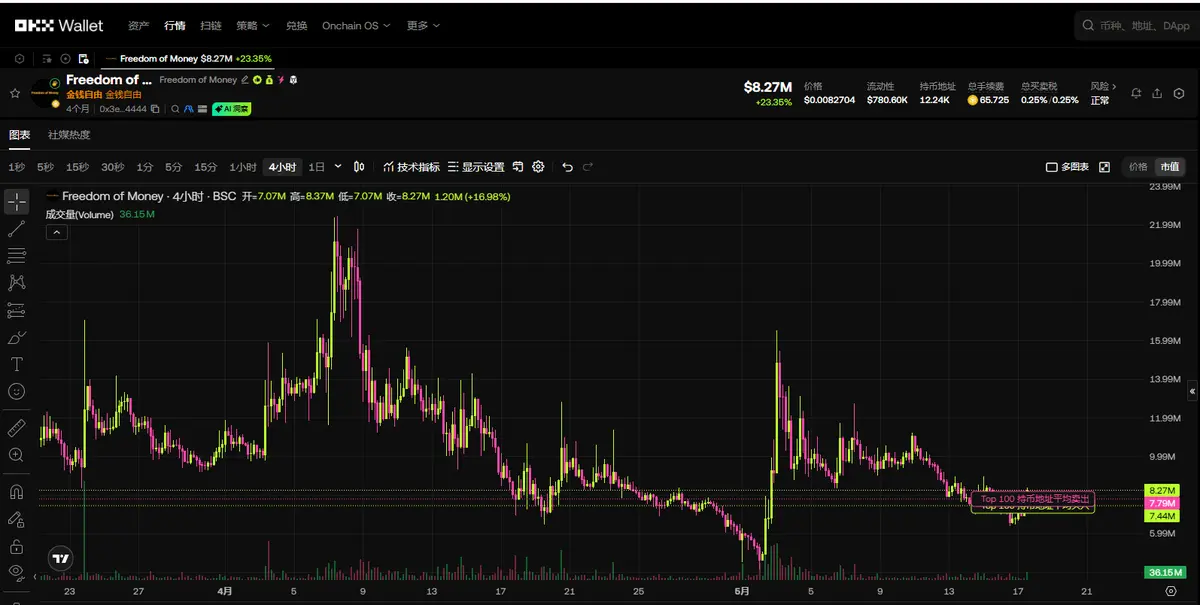
Task: Select the brush drawing tool
Action: 16,337
